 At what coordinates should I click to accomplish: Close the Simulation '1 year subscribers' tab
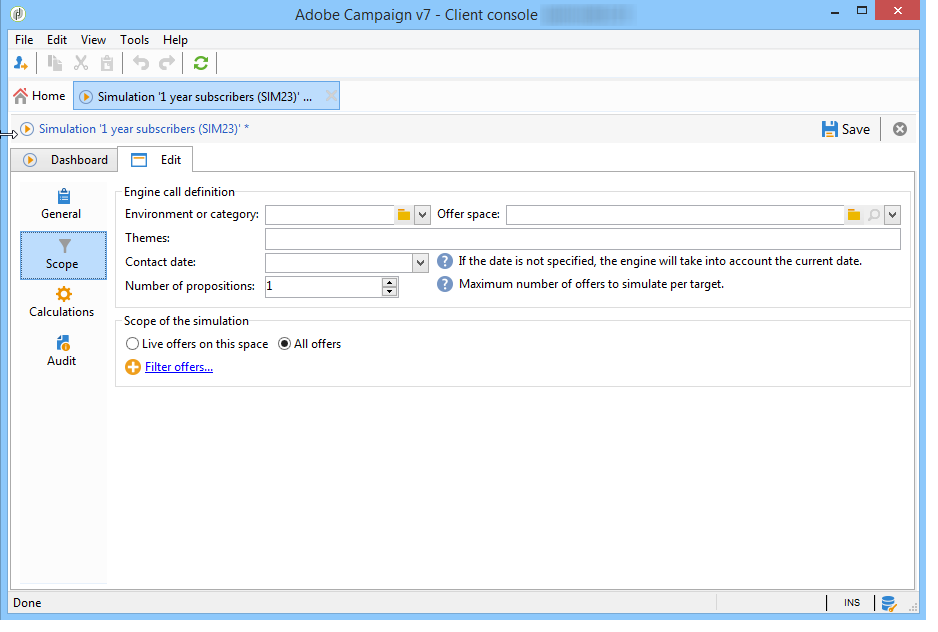coord(330,96)
